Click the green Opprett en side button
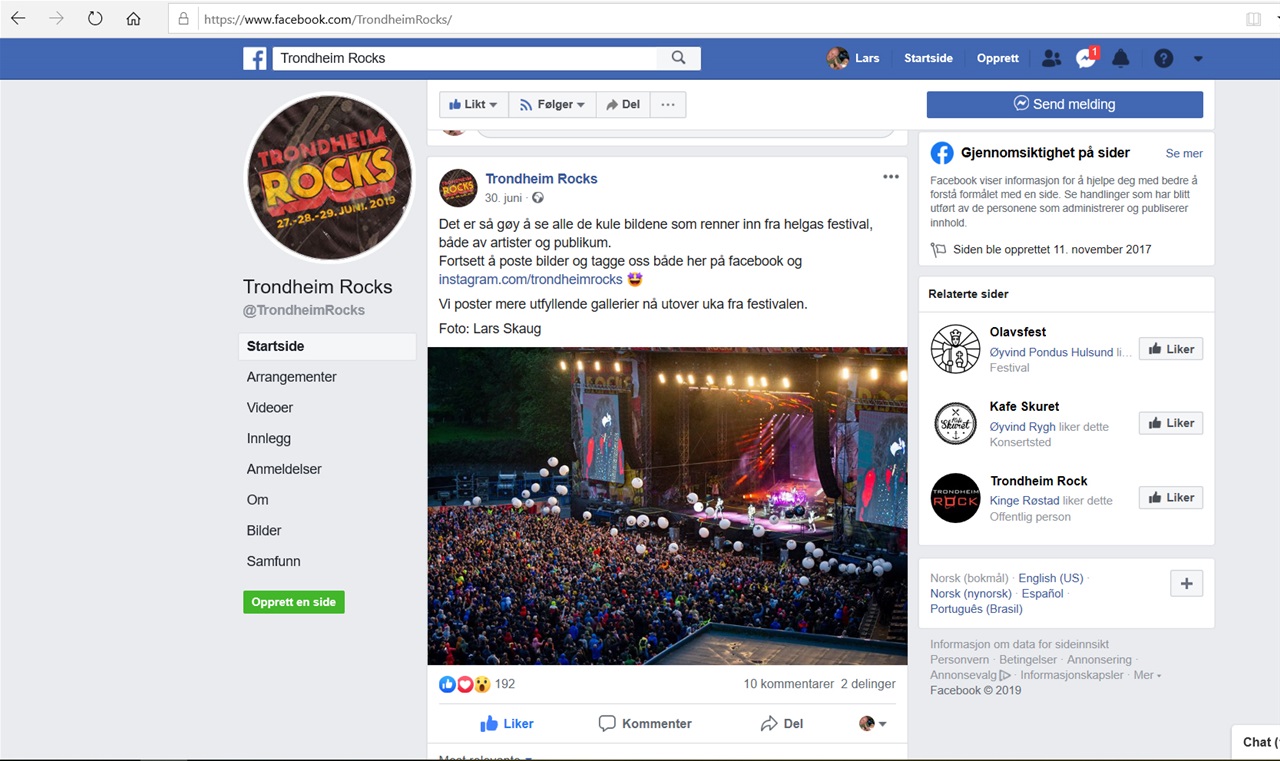Image resolution: width=1280 pixels, height=761 pixels. point(294,602)
